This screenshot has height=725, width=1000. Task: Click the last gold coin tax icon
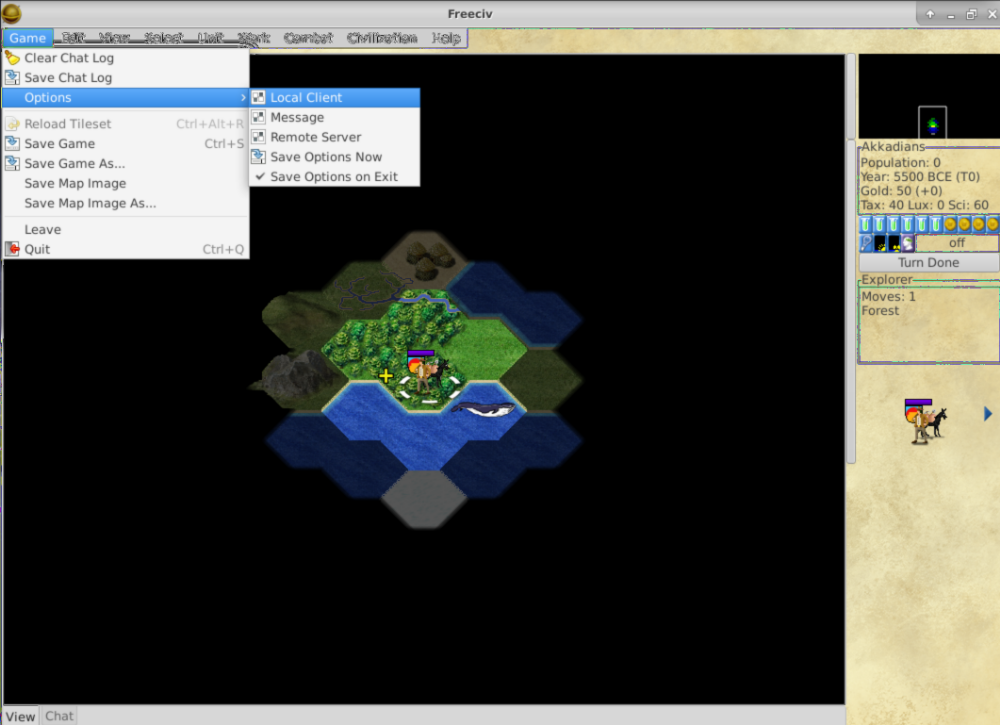pyautogui.click(x=991, y=225)
